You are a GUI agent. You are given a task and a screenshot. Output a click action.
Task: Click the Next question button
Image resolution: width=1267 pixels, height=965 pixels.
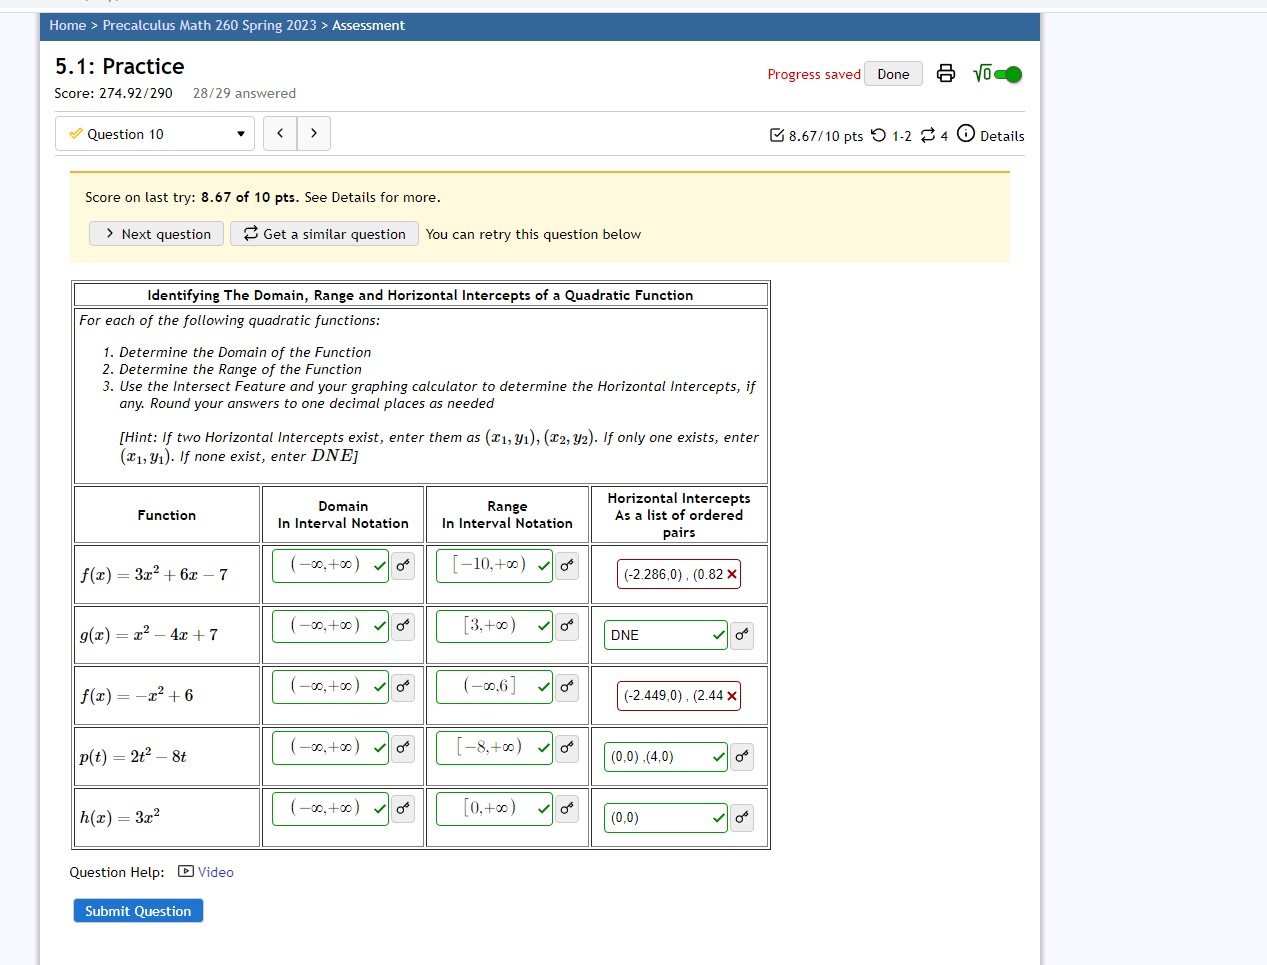pyautogui.click(x=156, y=233)
